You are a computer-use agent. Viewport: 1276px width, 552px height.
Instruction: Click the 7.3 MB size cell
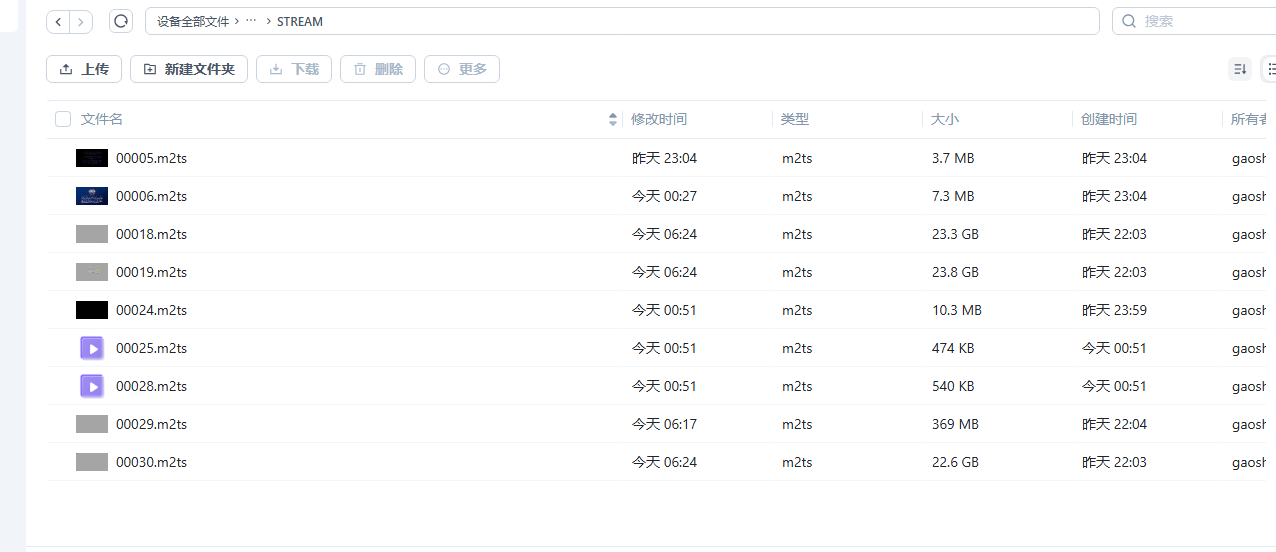pyautogui.click(x=953, y=196)
